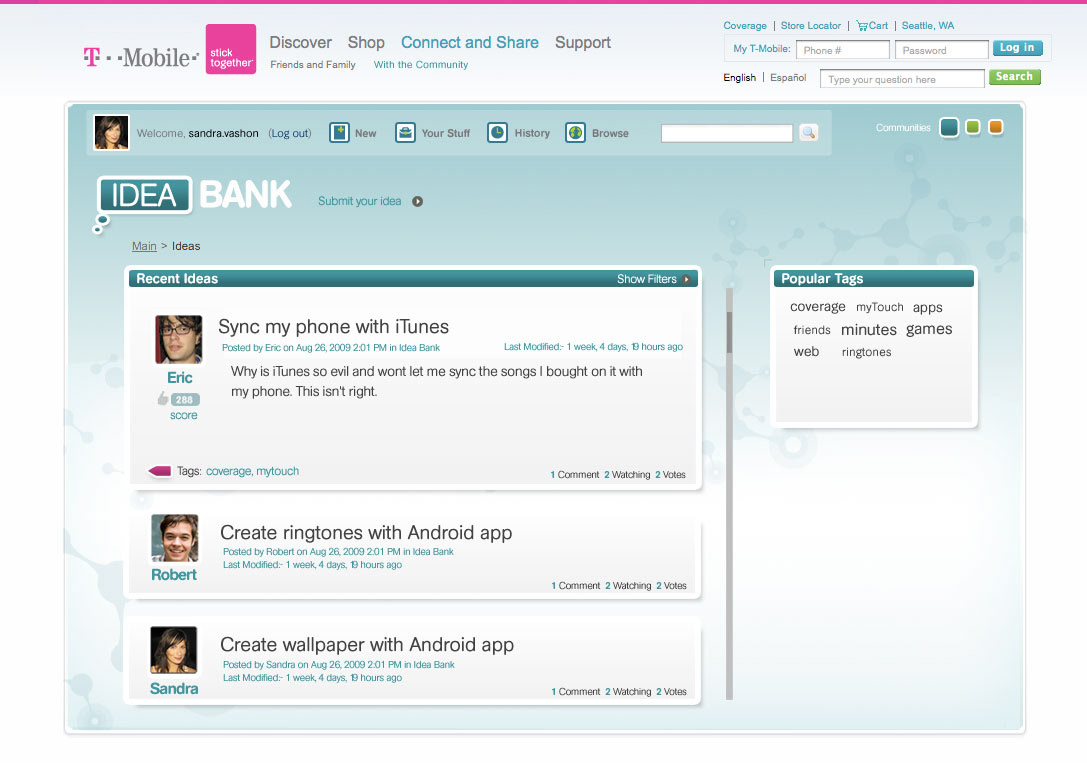Click the Robert username link

coord(174,575)
